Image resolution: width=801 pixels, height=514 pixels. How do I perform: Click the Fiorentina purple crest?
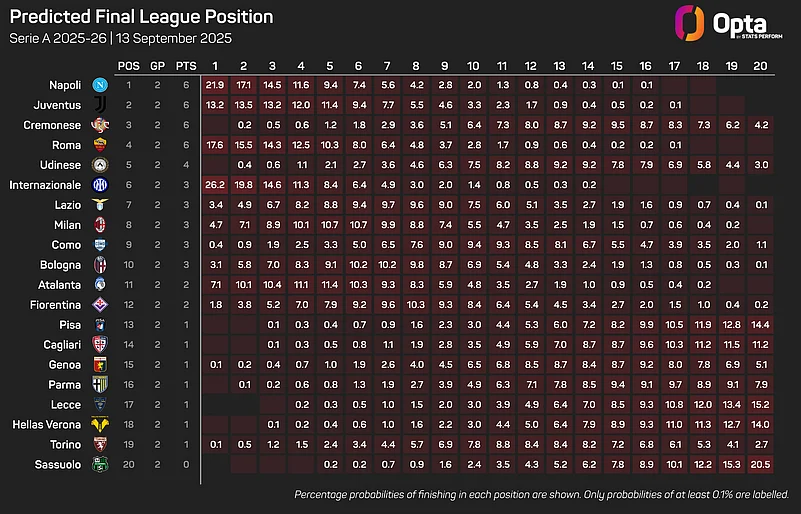click(100, 305)
